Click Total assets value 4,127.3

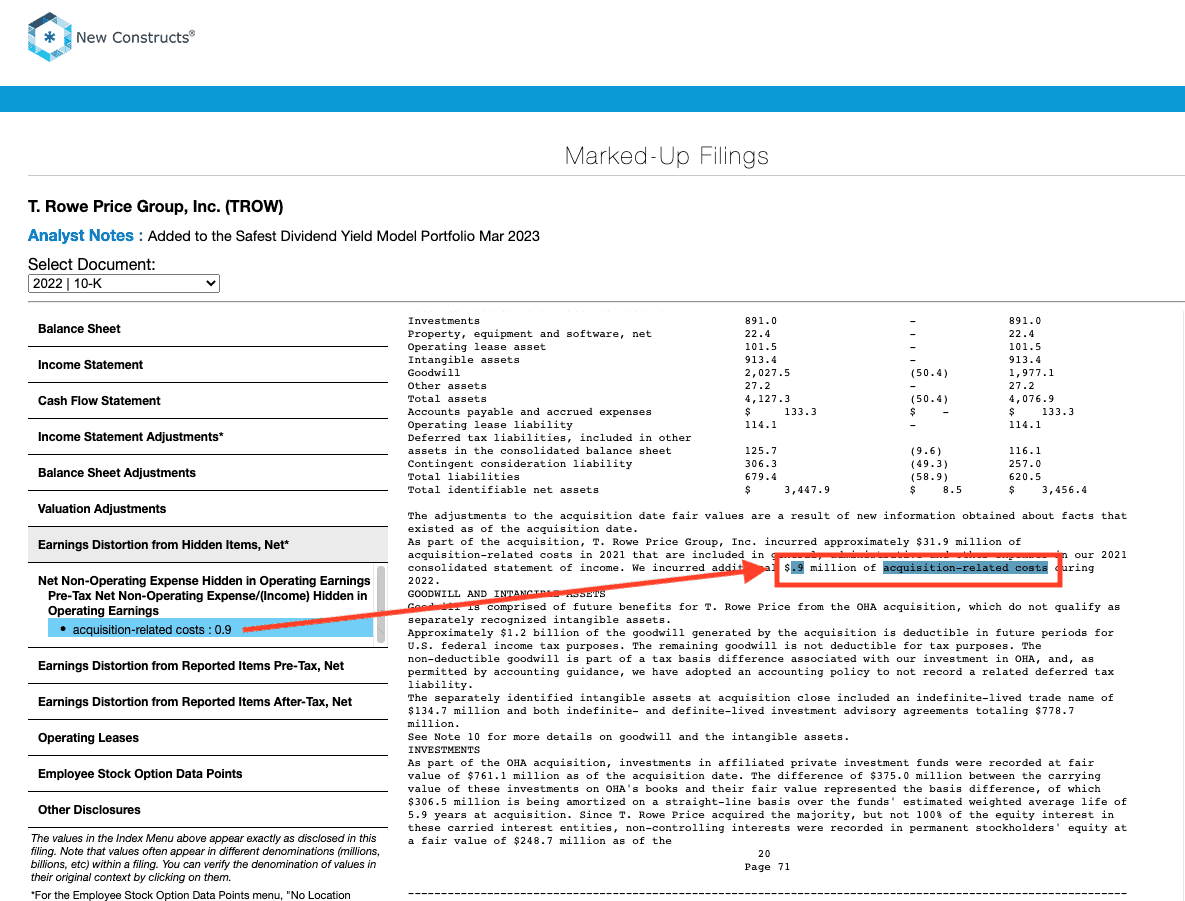[767, 399]
